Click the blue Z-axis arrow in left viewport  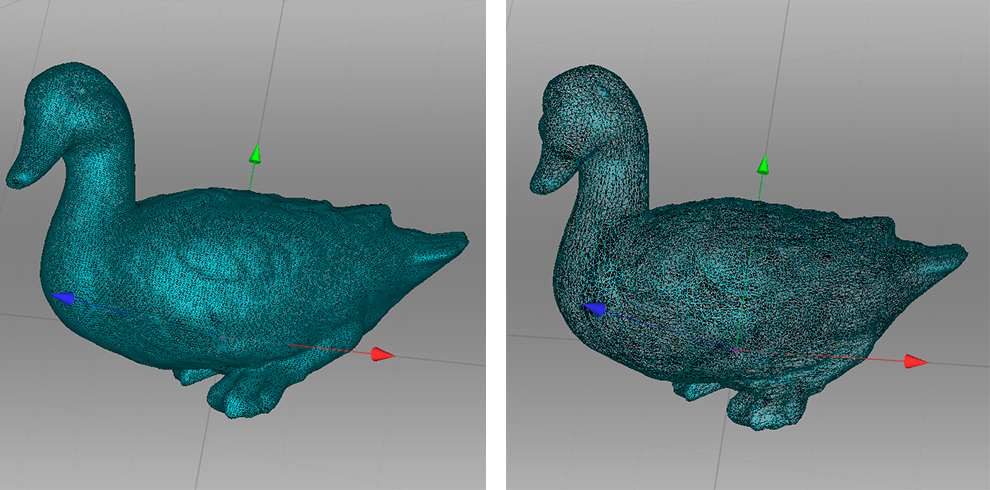pos(65,298)
